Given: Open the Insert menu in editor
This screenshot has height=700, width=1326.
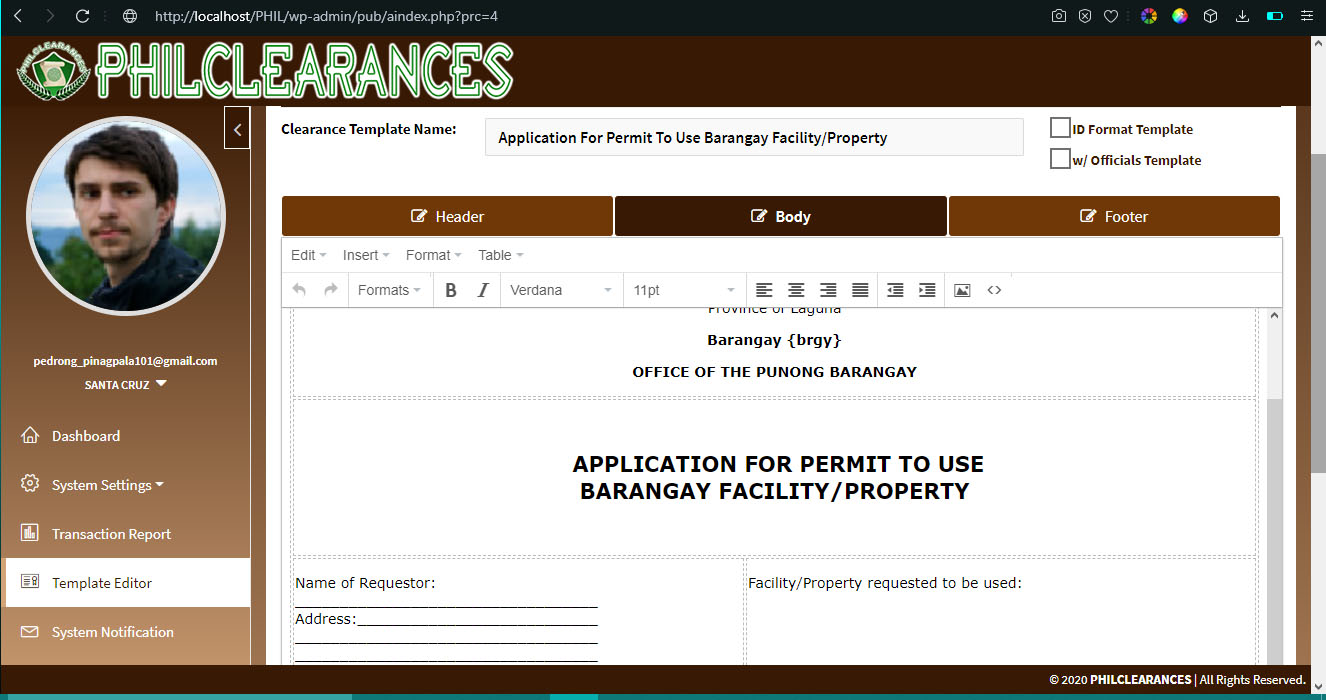Looking at the screenshot, I should point(366,255).
